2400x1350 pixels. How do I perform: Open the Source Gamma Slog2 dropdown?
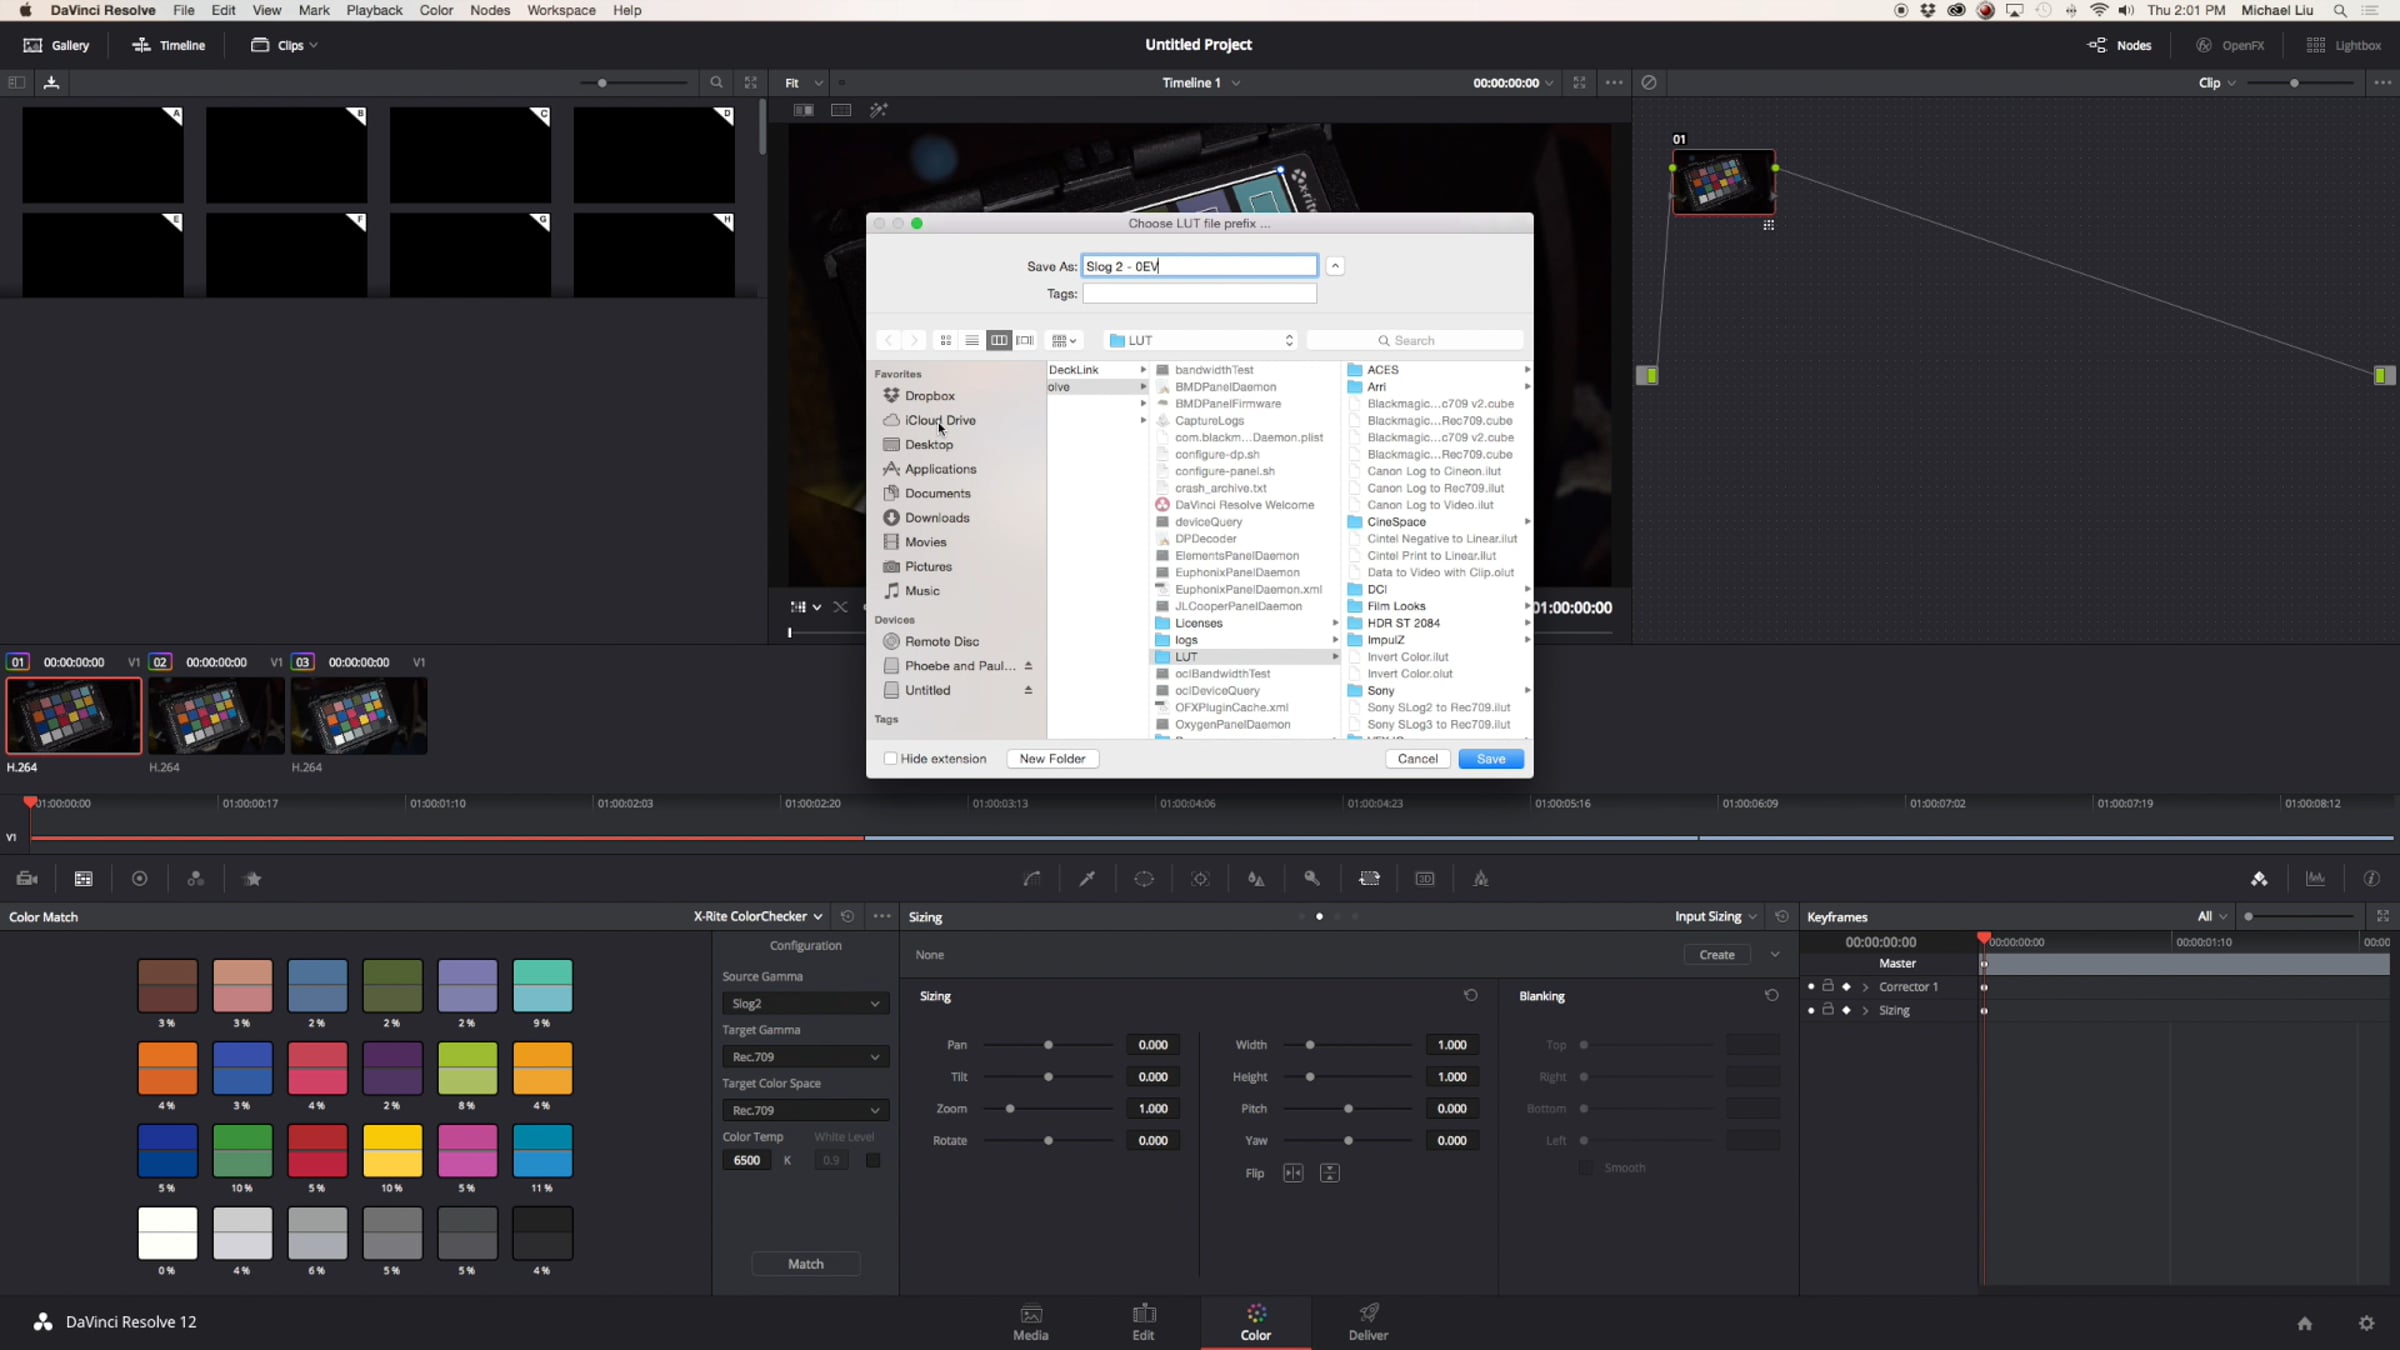pos(805,1003)
